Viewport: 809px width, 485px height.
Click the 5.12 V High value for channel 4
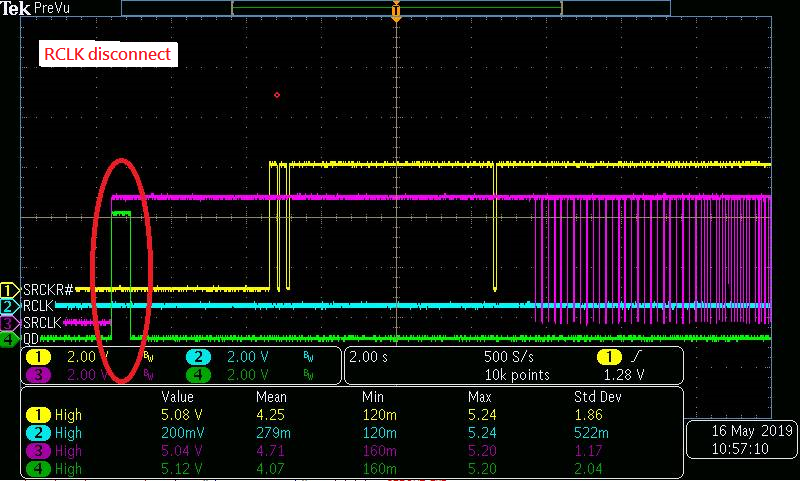click(x=182, y=469)
